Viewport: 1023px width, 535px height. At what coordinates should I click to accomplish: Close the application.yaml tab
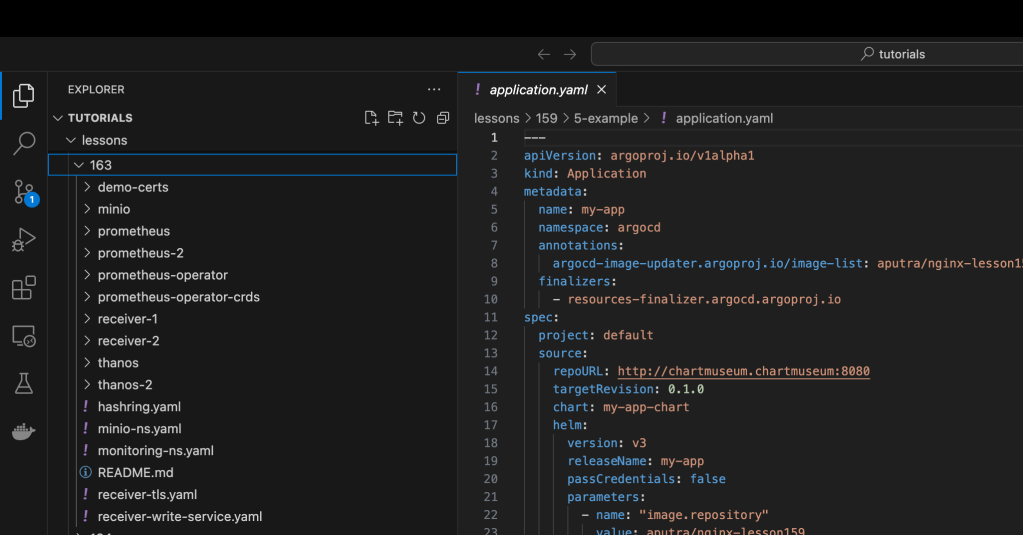(602, 89)
